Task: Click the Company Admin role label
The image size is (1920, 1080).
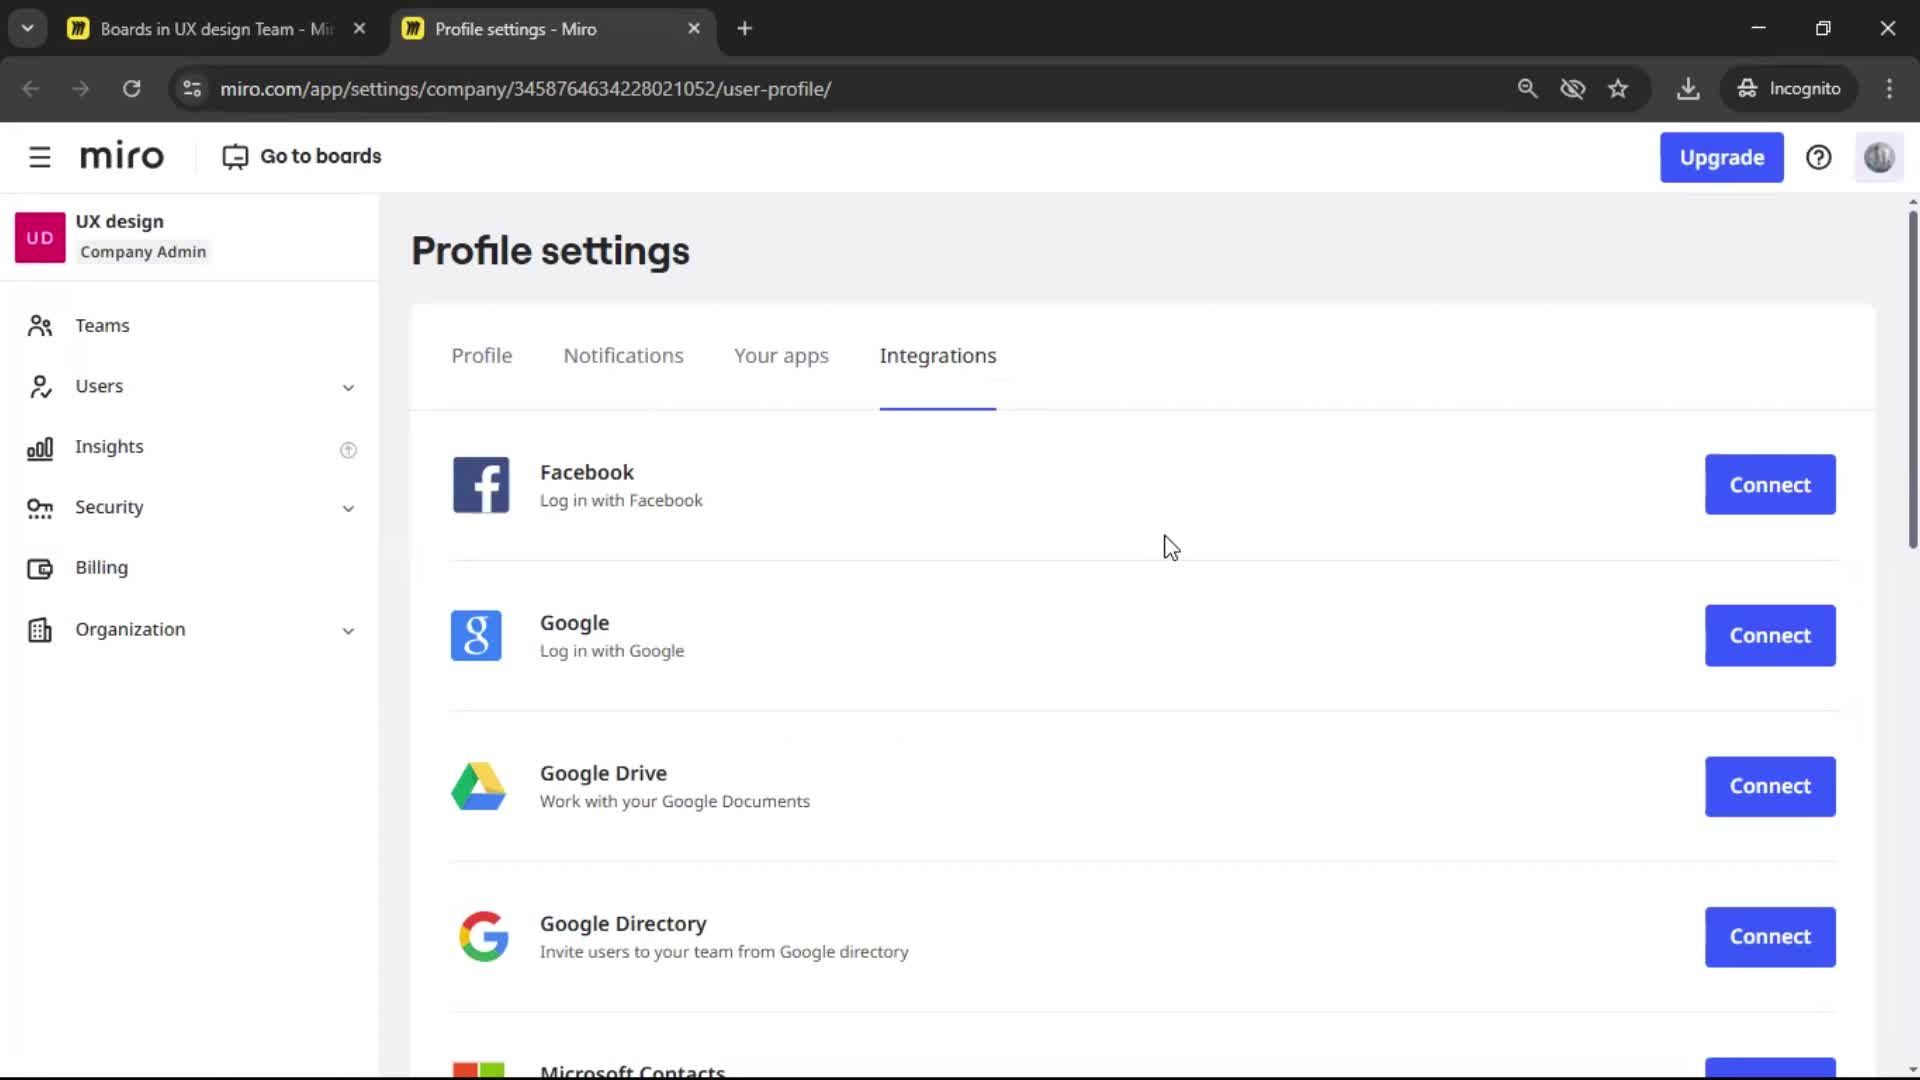Action: pyautogui.click(x=143, y=252)
